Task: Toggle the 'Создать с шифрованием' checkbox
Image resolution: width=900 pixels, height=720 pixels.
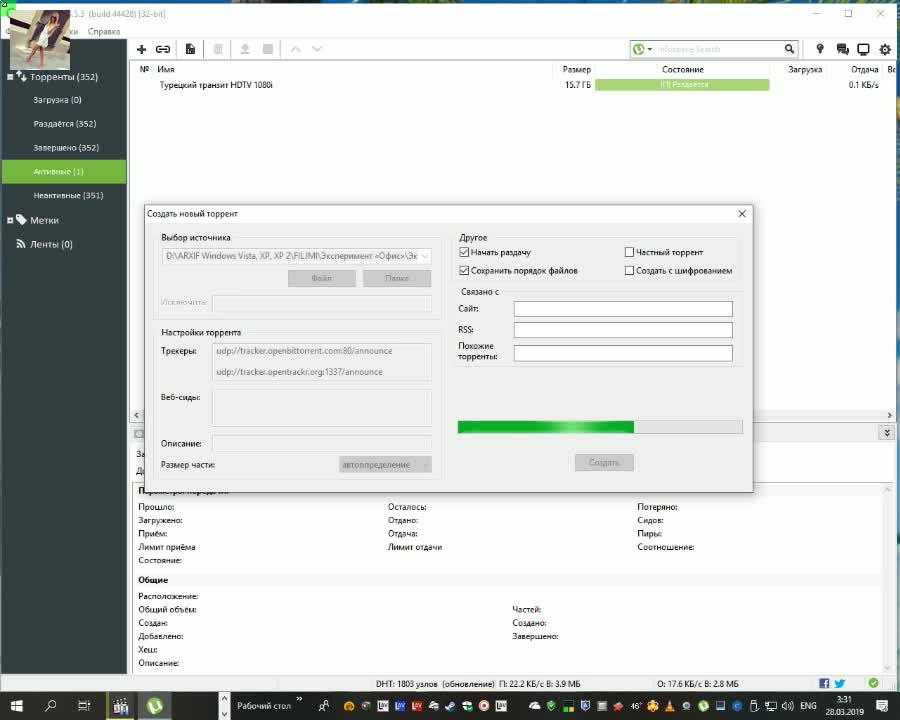Action: coord(630,271)
